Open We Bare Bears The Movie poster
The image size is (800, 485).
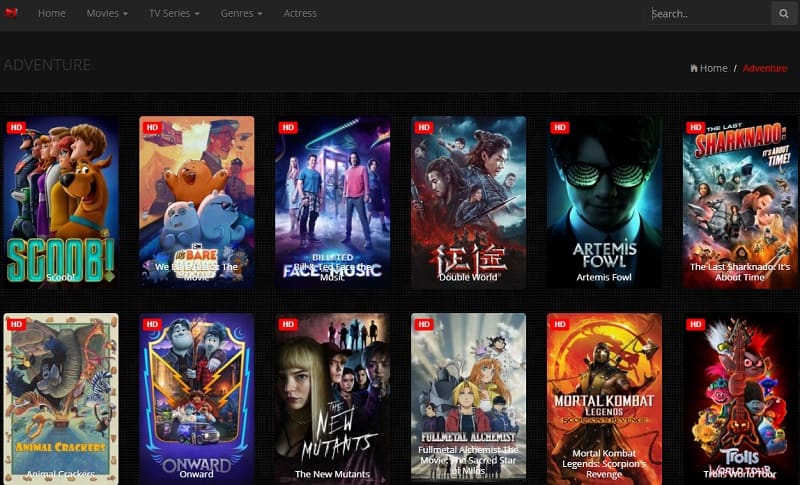[x=197, y=202]
